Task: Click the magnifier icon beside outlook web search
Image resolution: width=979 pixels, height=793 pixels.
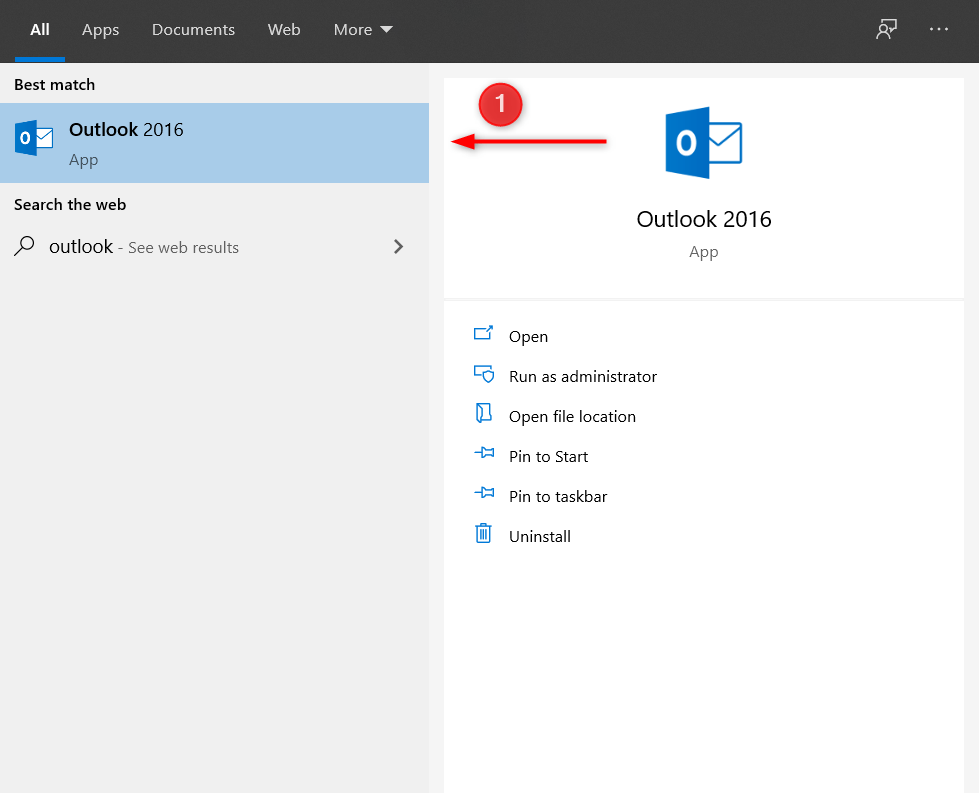Action: (24, 246)
